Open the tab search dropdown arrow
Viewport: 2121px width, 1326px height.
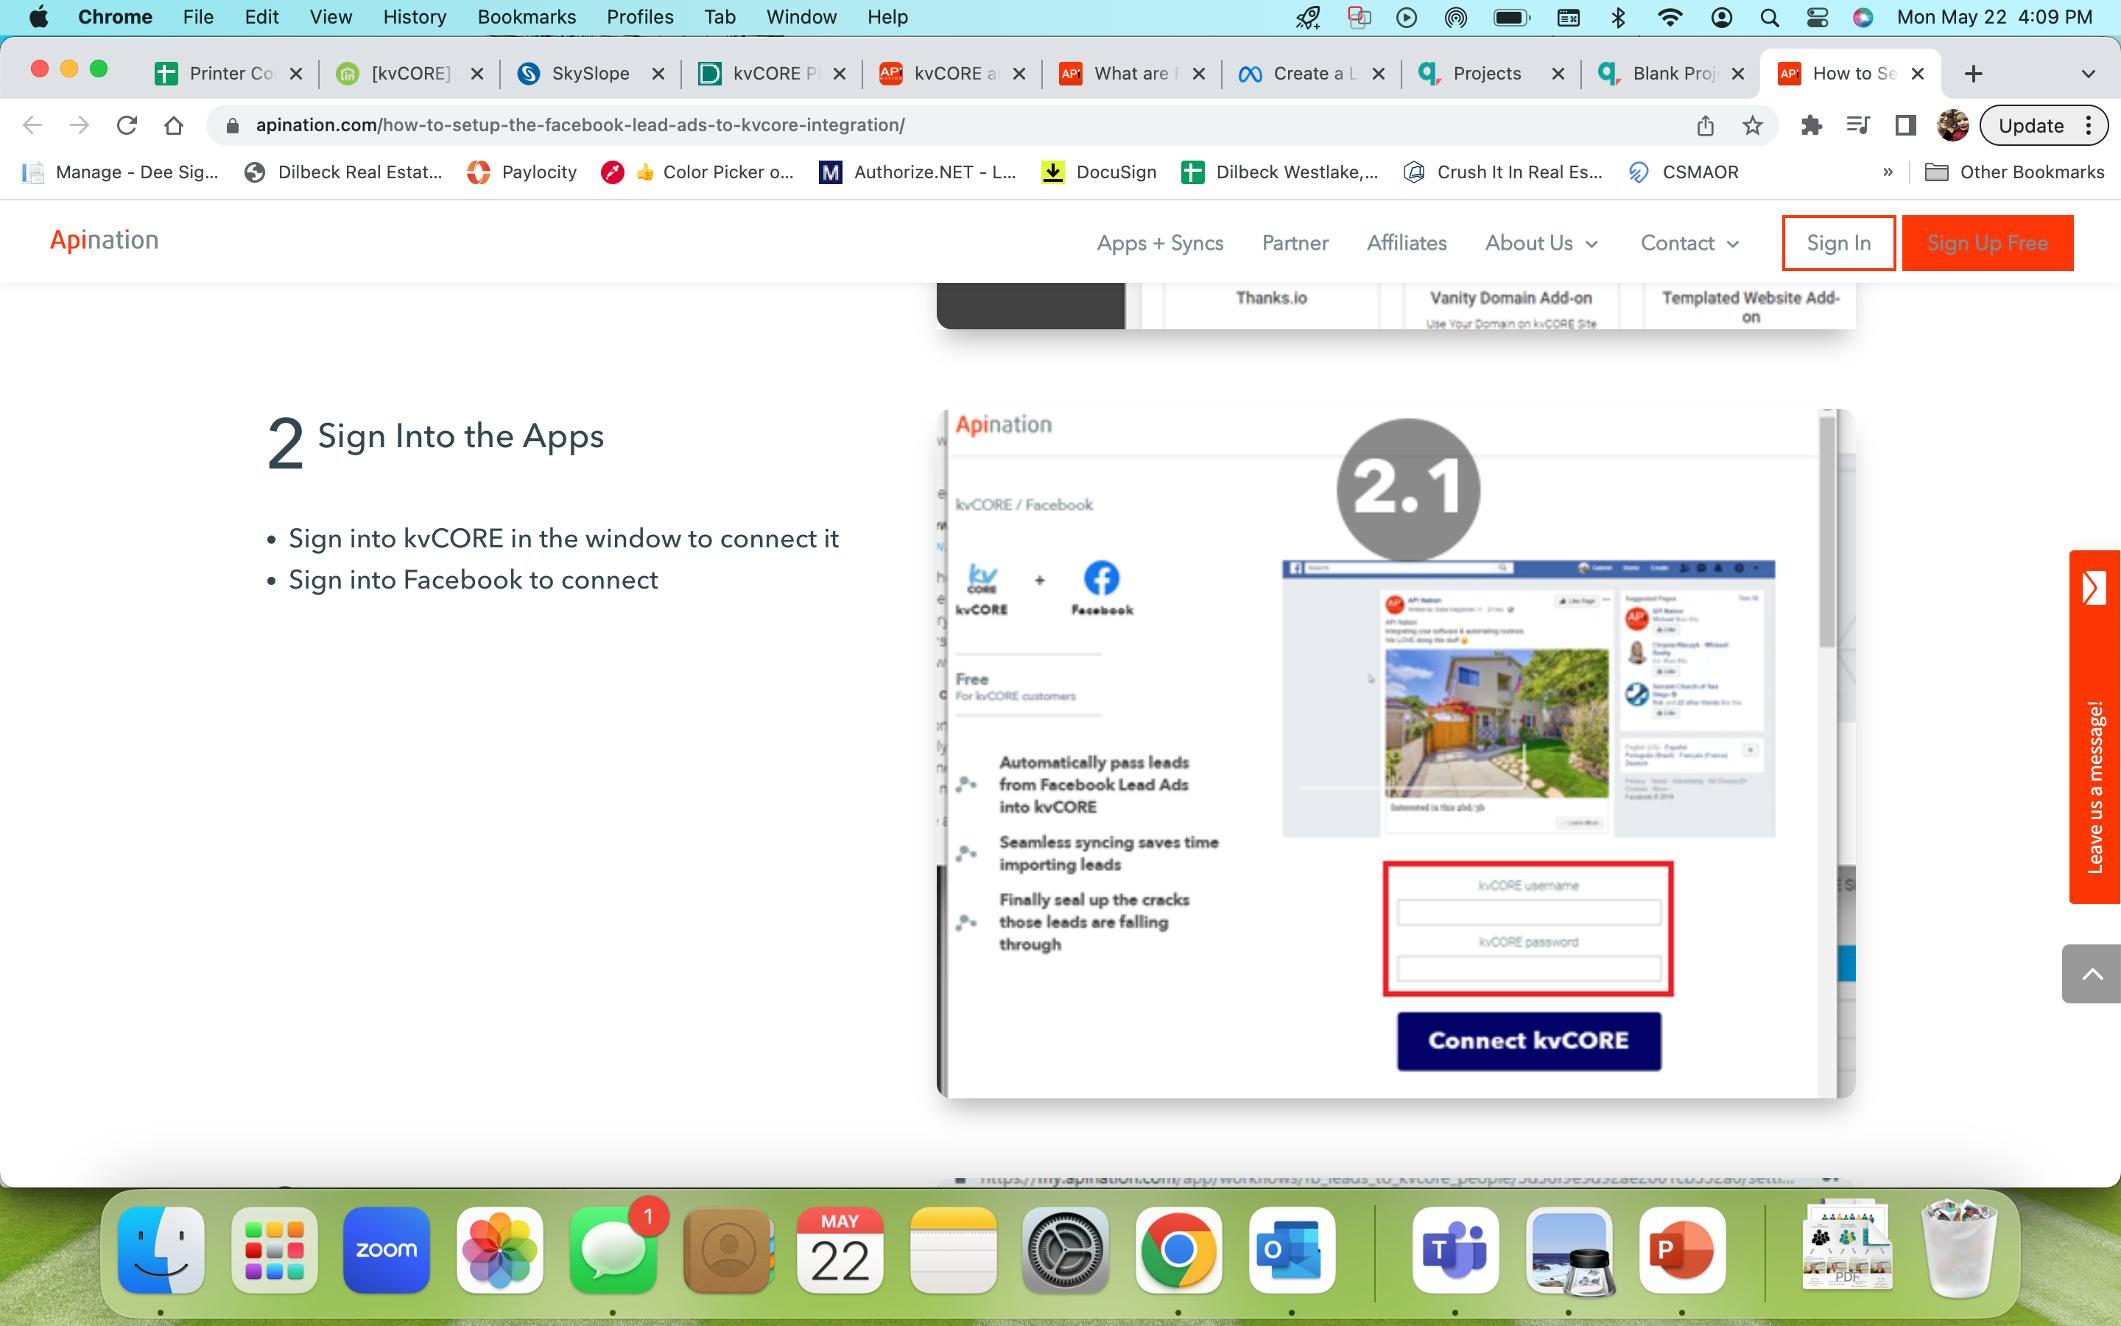coord(2087,73)
